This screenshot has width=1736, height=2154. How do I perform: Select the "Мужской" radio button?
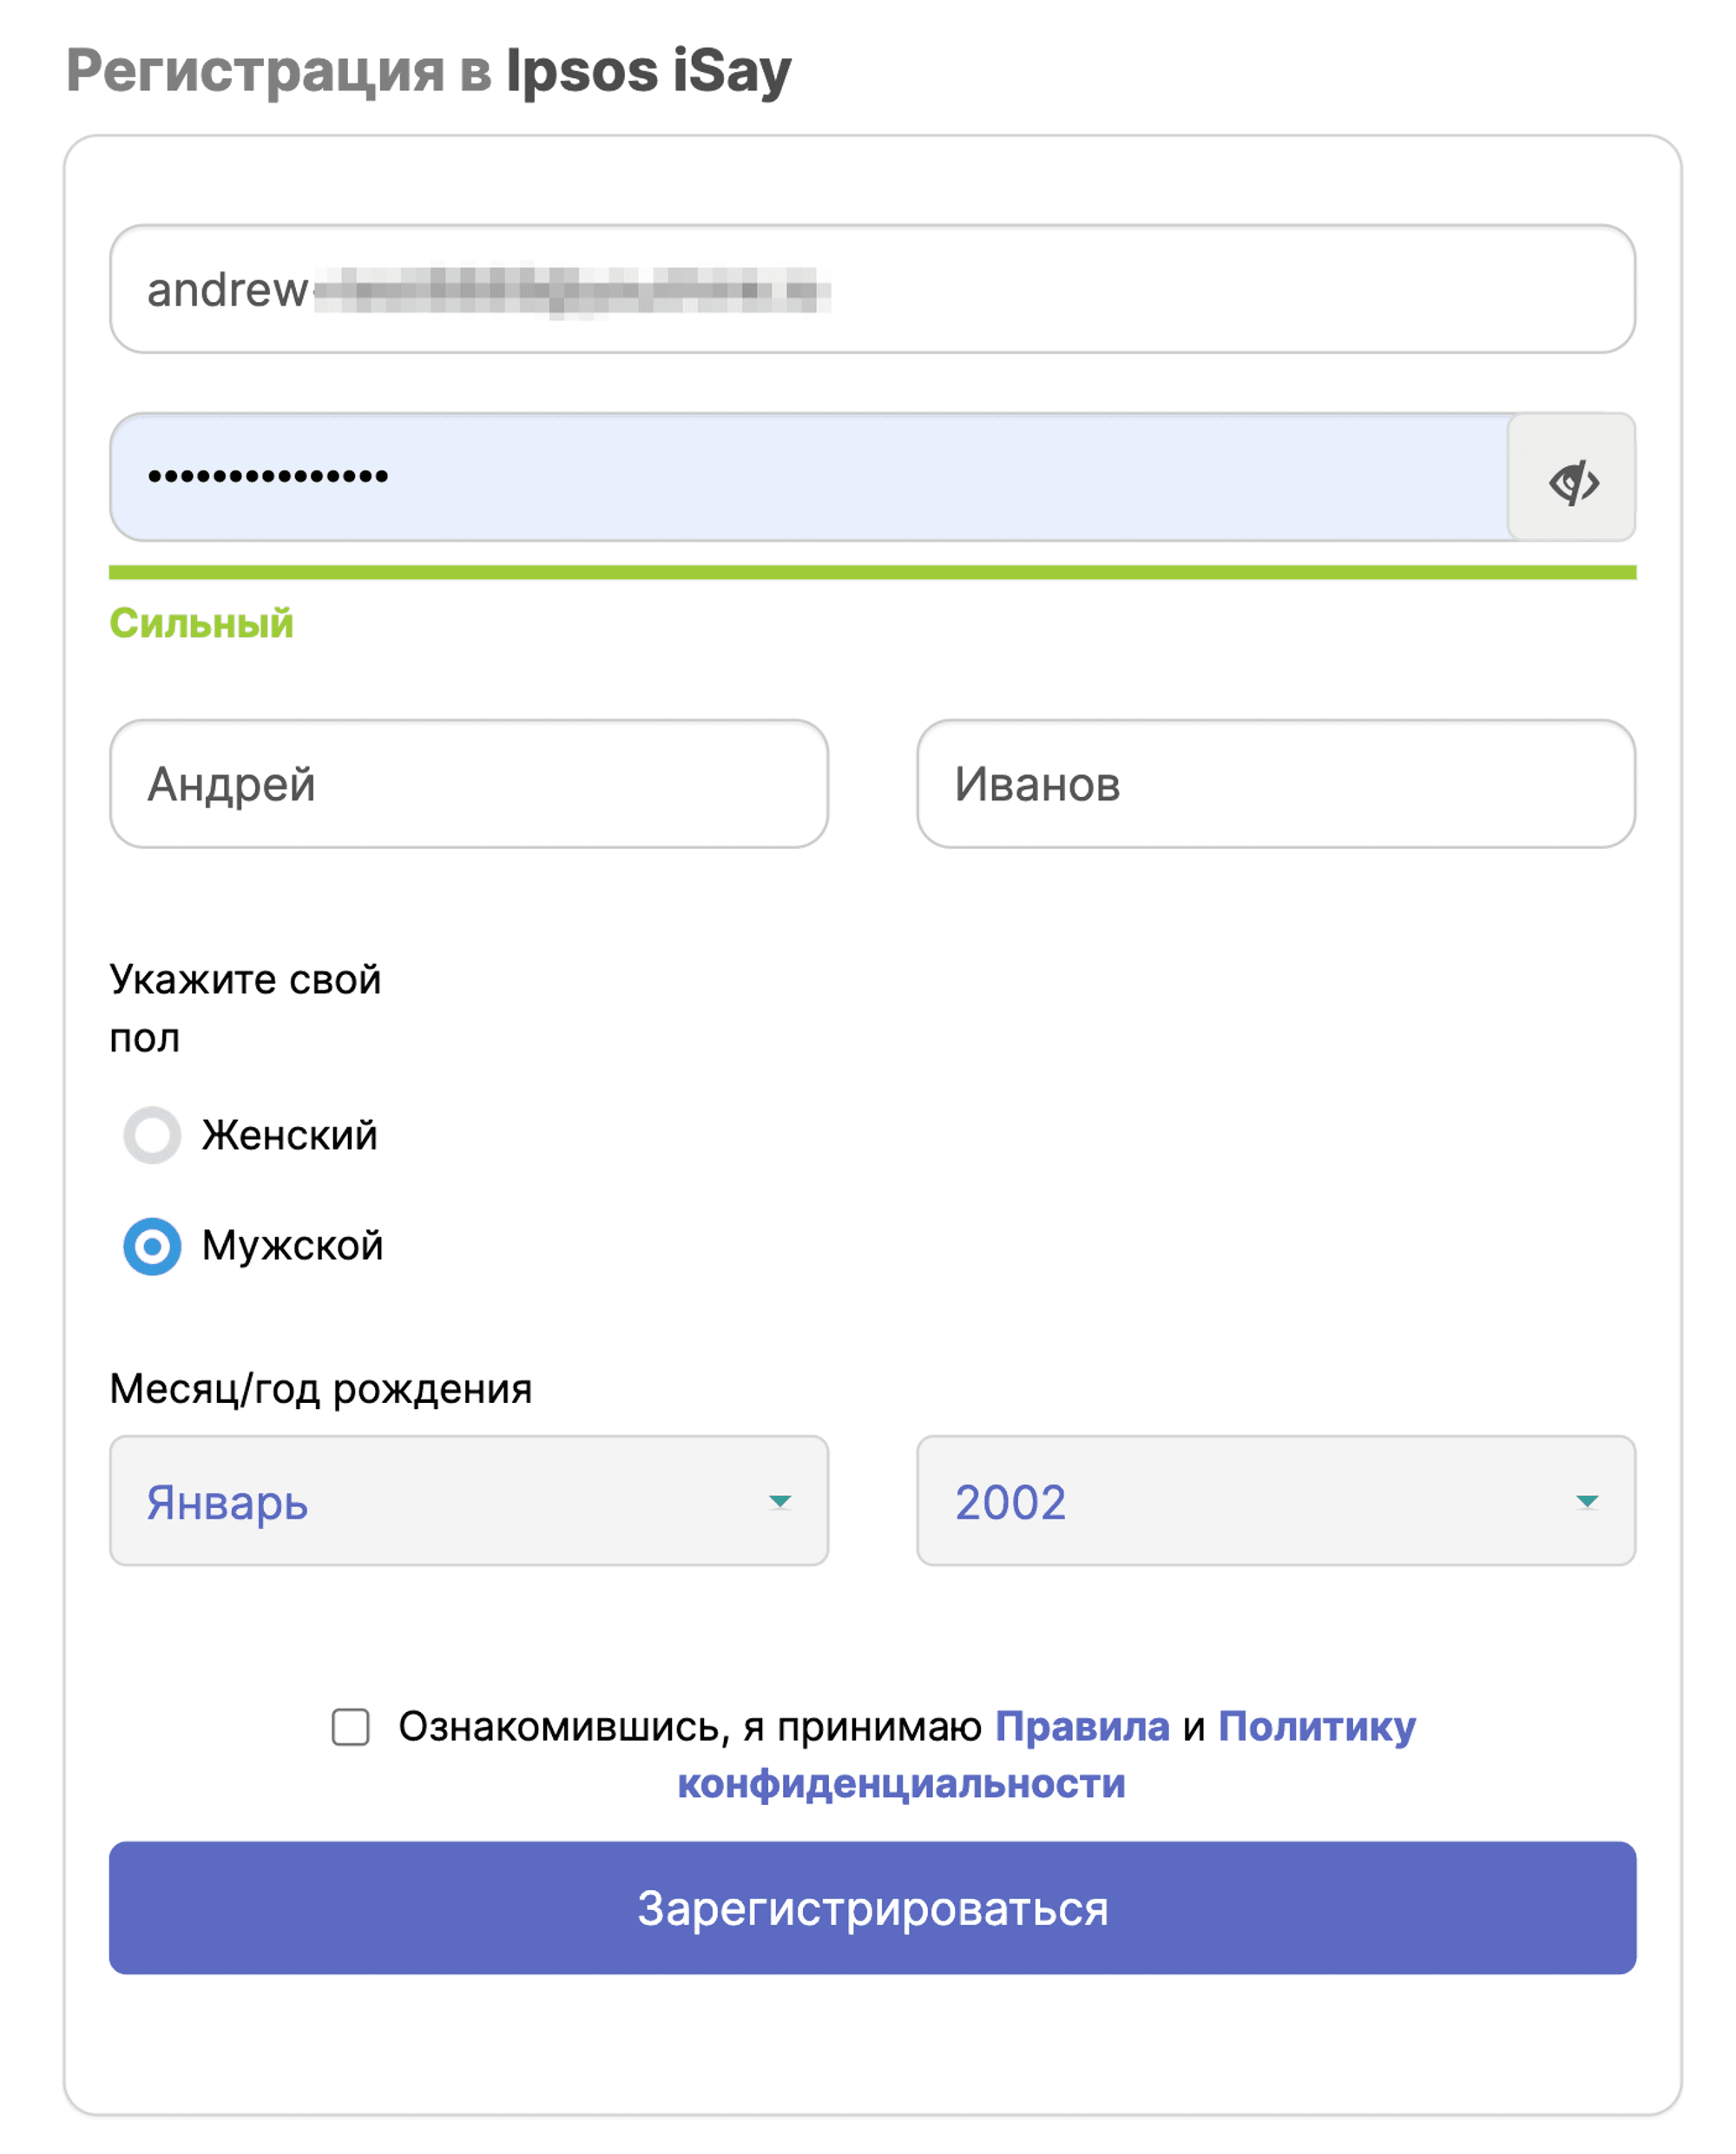tap(152, 1246)
